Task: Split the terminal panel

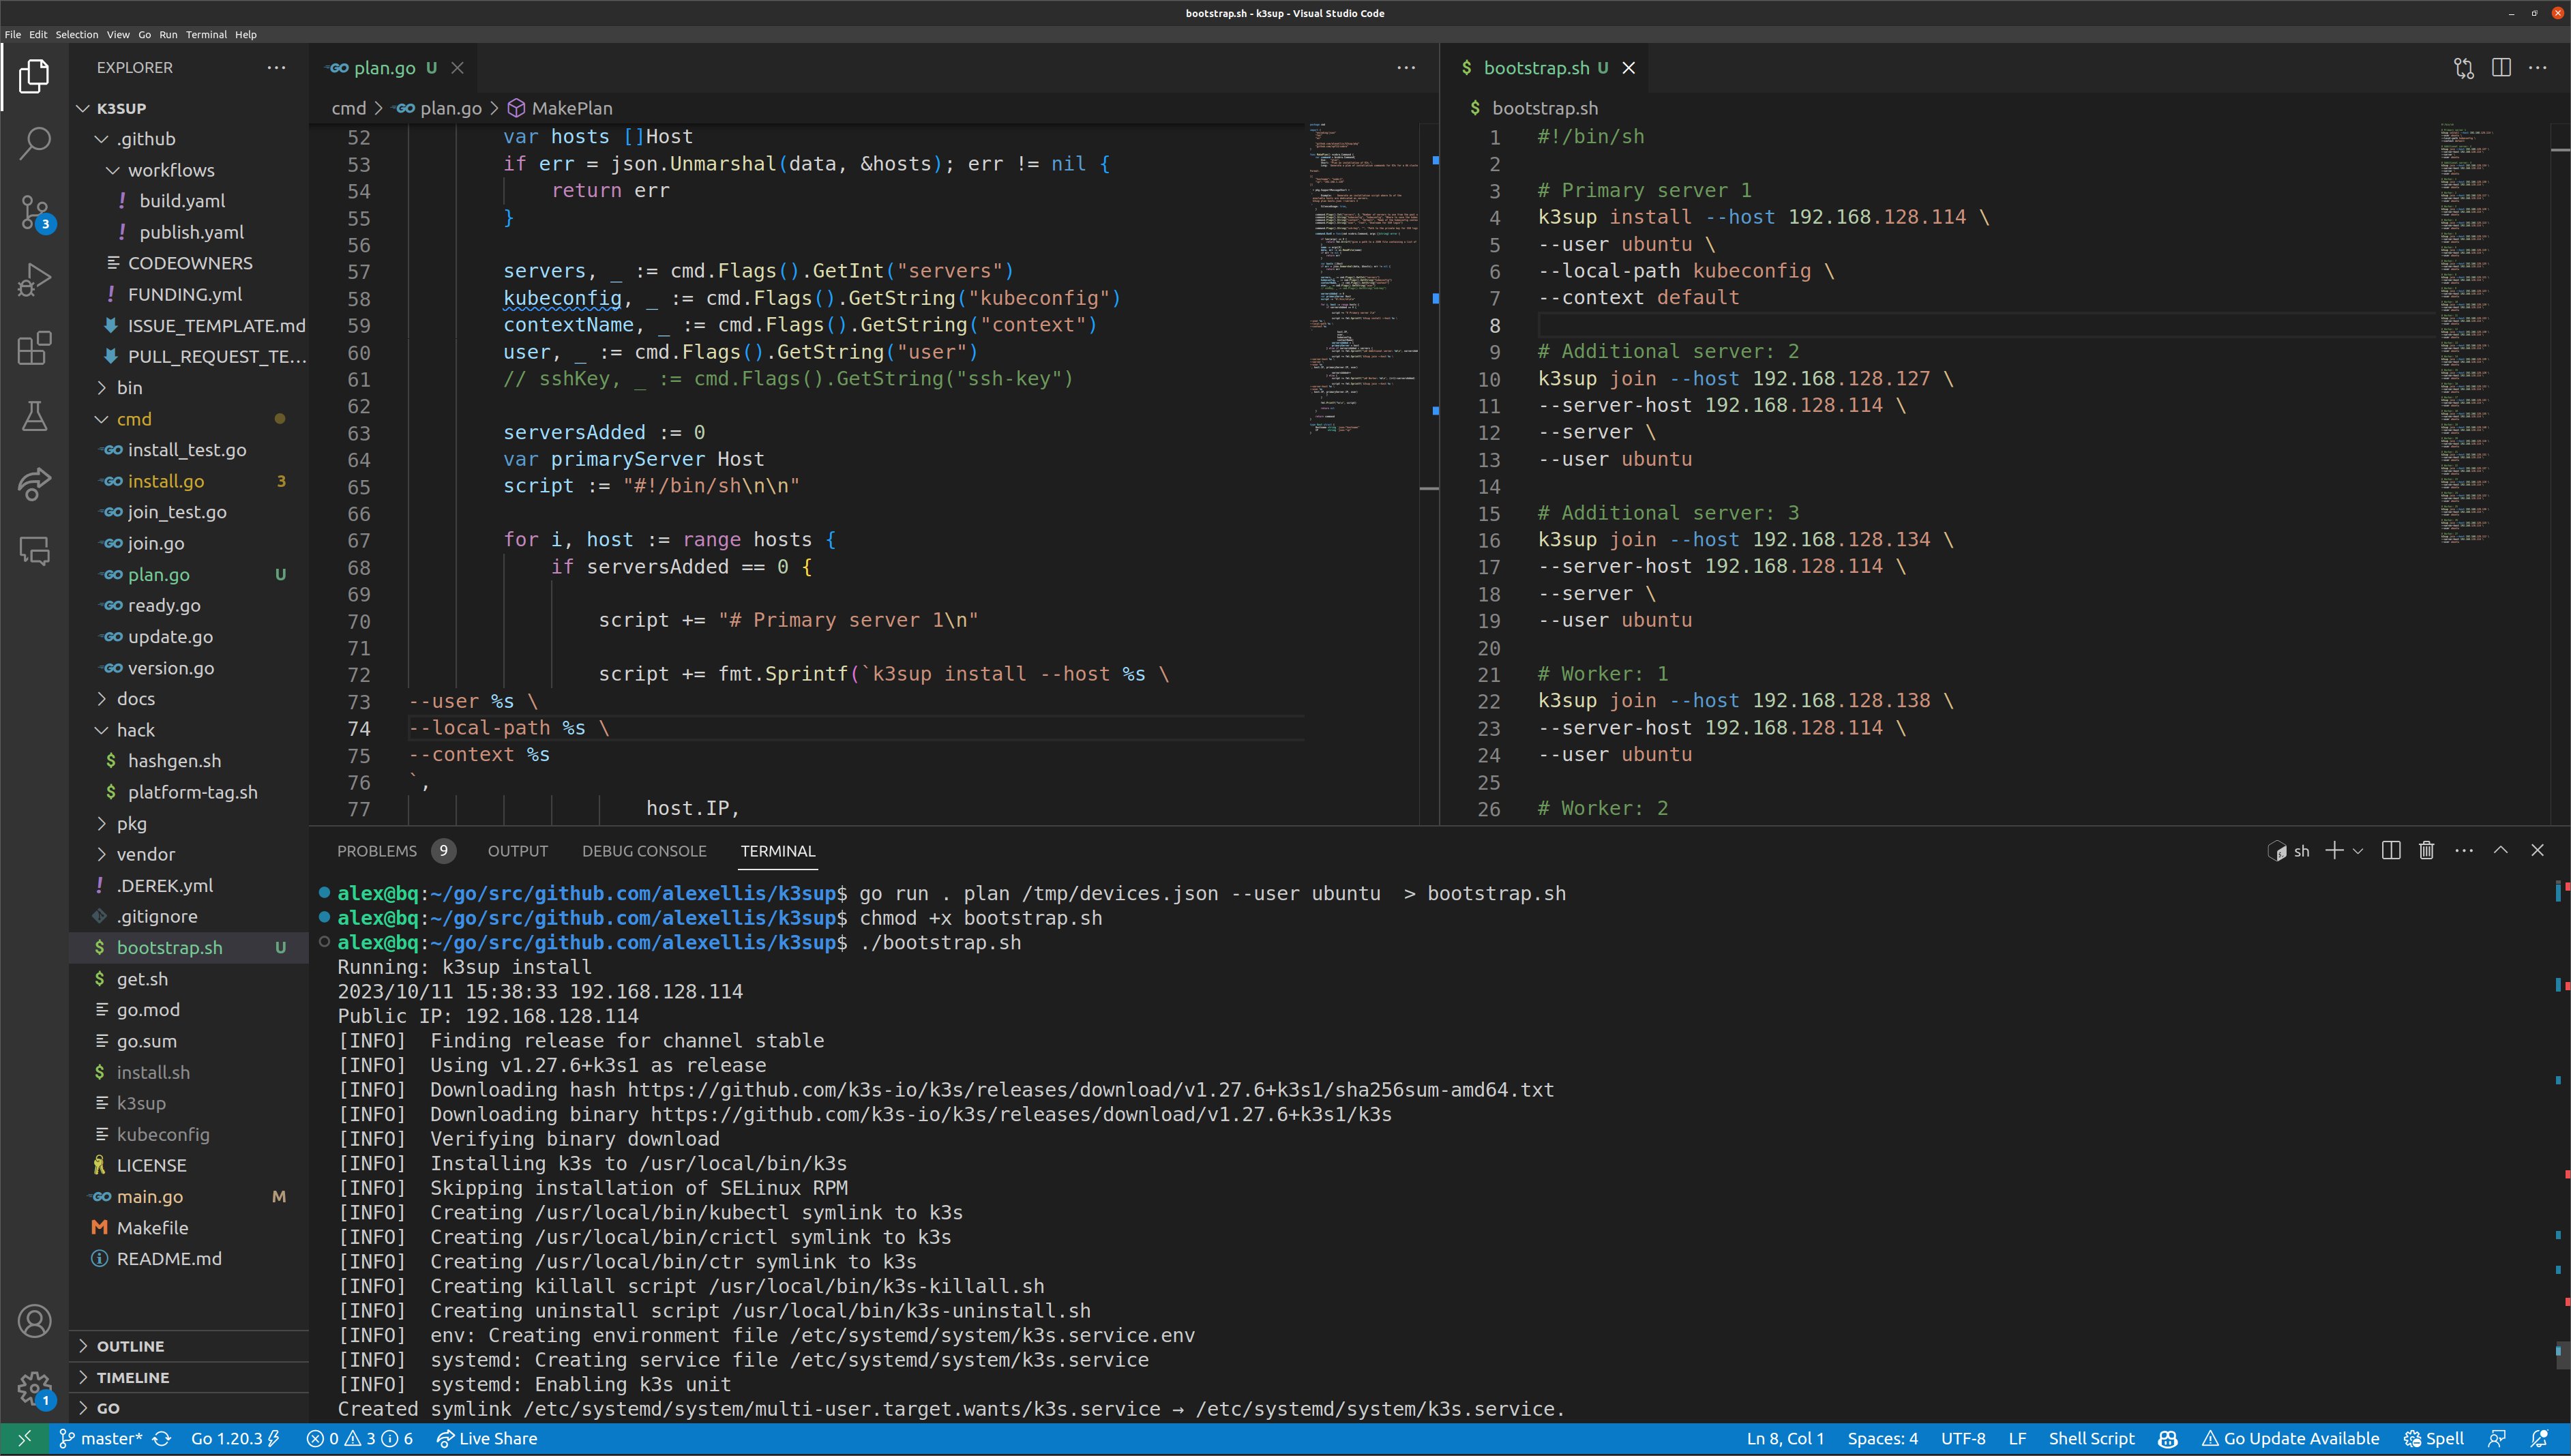Action: 2391,850
